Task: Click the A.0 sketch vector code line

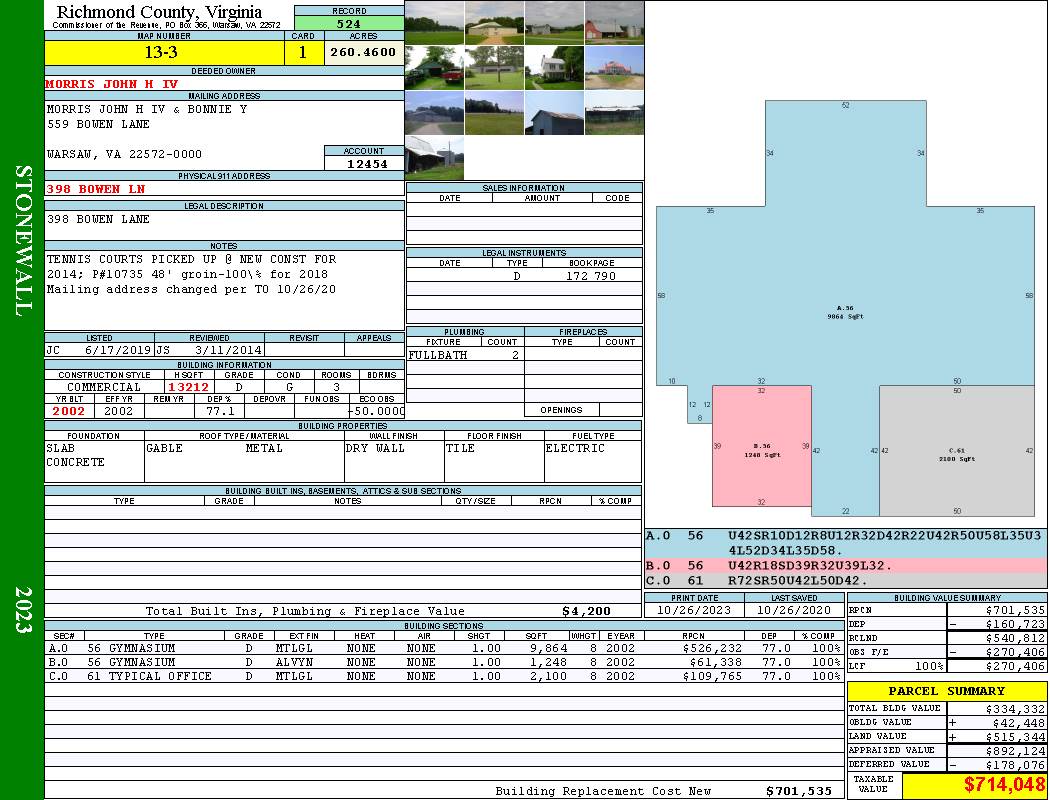Action: coord(846,543)
